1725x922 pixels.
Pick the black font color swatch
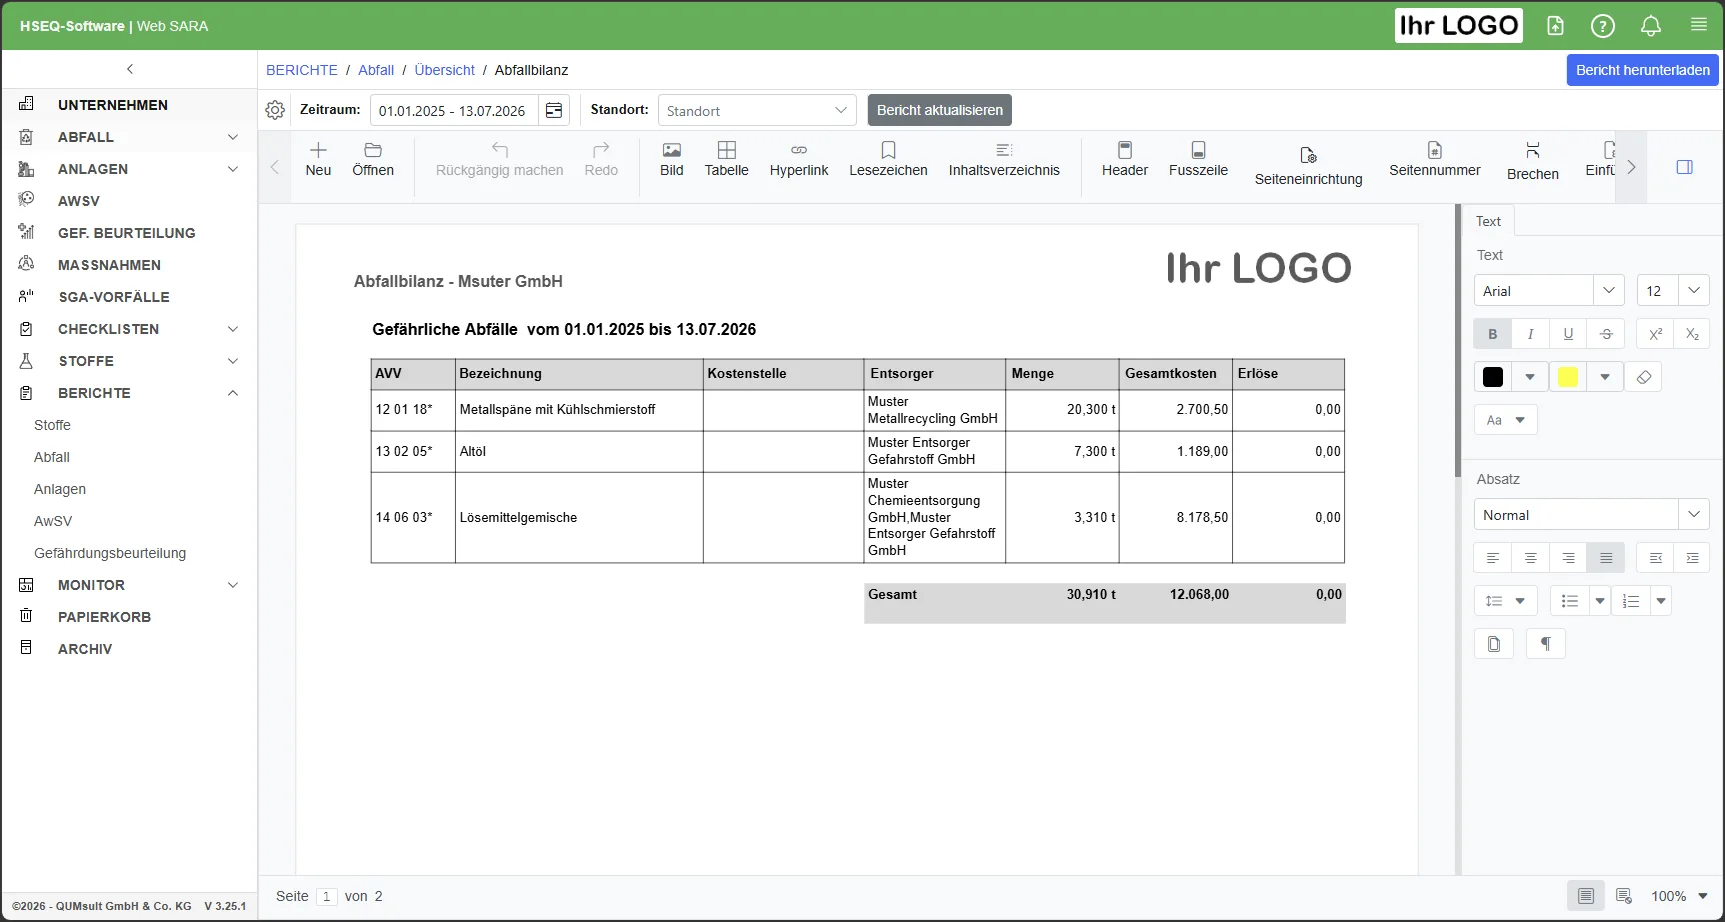click(x=1493, y=377)
